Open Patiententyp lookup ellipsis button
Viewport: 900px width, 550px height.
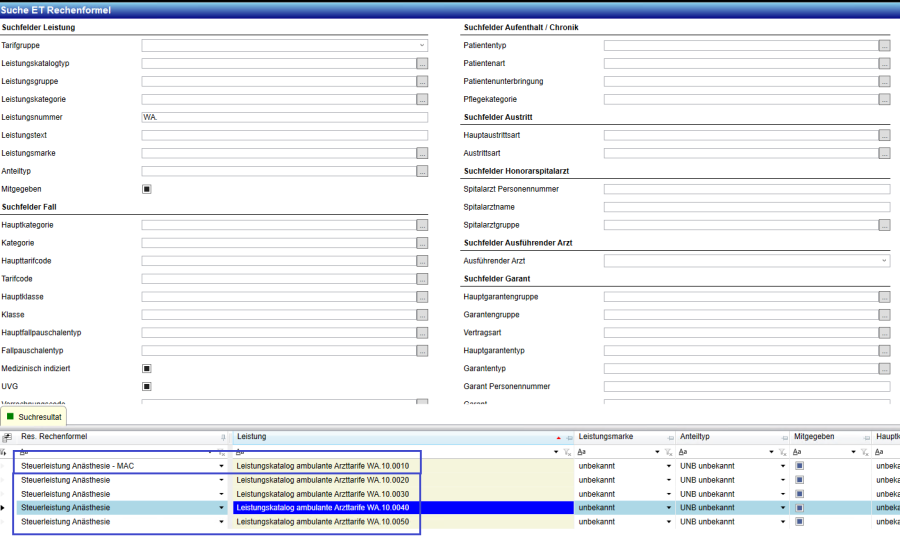pyautogui.click(x=884, y=46)
